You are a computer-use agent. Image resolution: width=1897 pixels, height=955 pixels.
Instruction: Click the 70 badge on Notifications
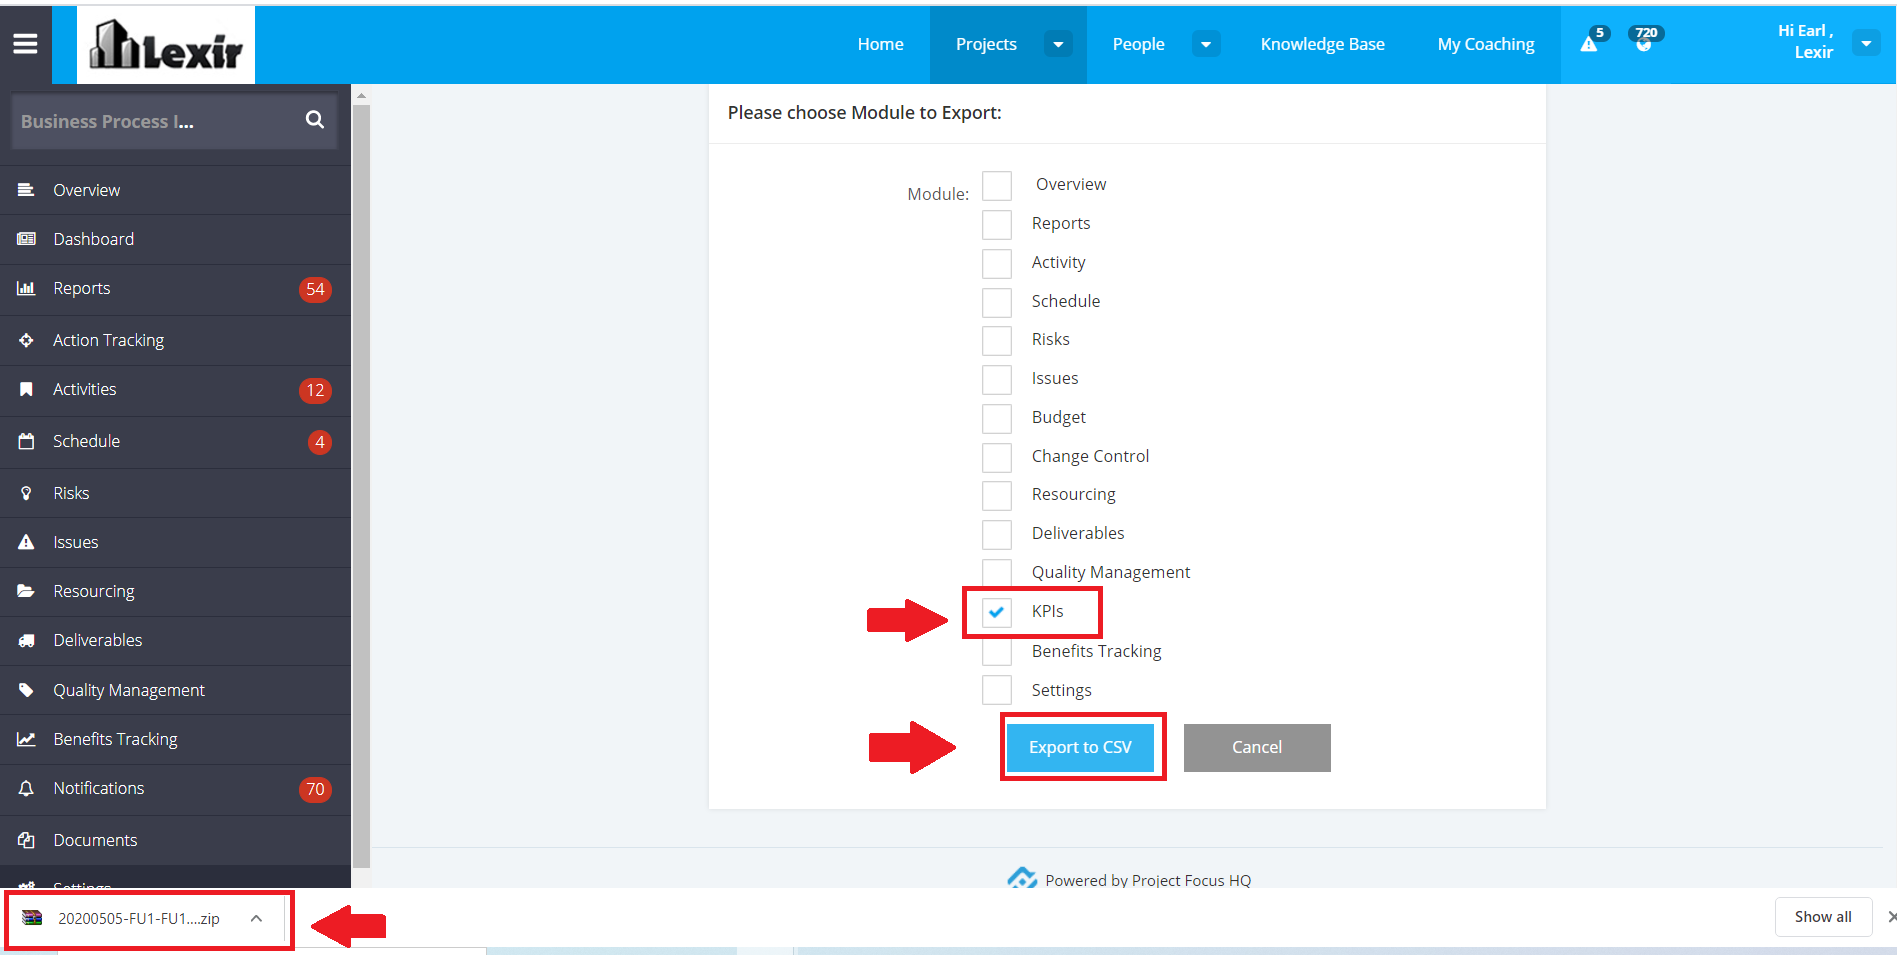315,789
